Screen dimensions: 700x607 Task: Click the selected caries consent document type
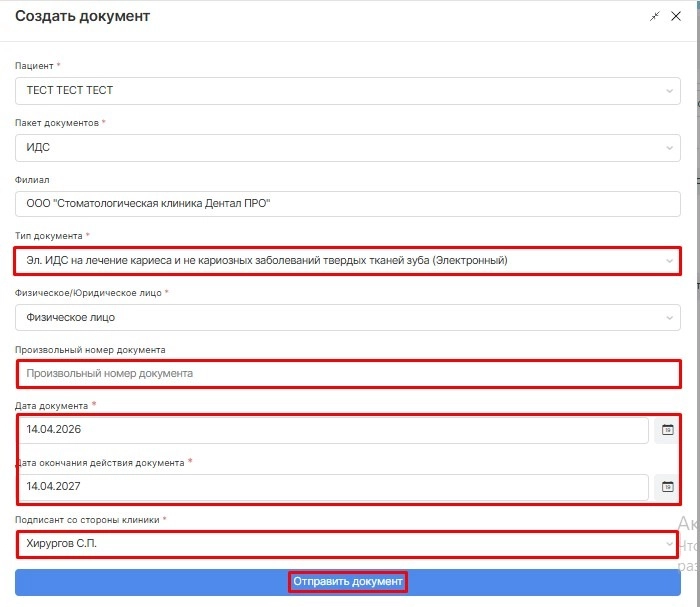[x=267, y=261]
